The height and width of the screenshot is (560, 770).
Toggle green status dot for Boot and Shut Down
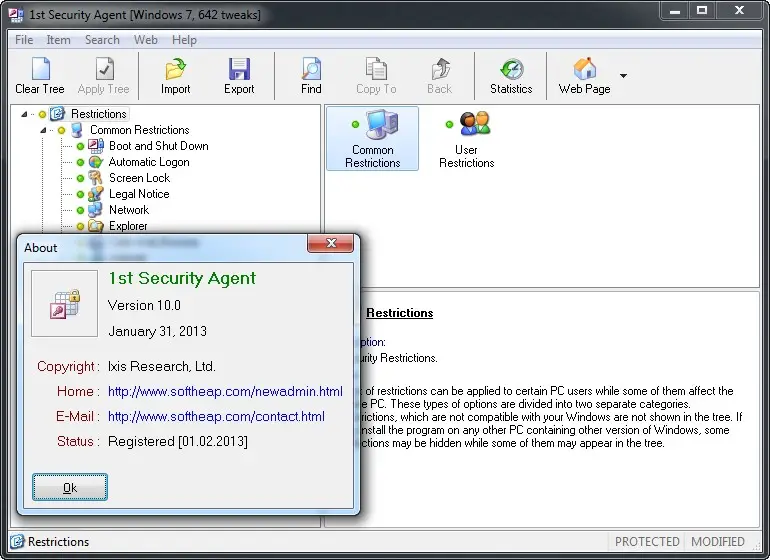tap(81, 146)
